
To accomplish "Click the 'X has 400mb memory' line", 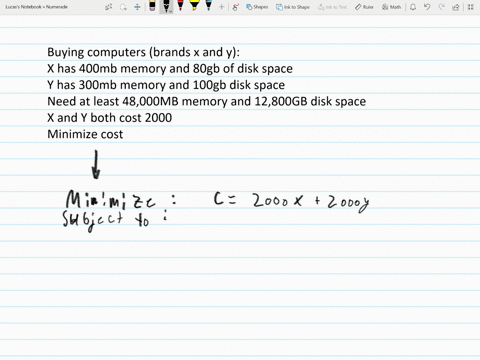I will pyautogui.click(x=170, y=69).
